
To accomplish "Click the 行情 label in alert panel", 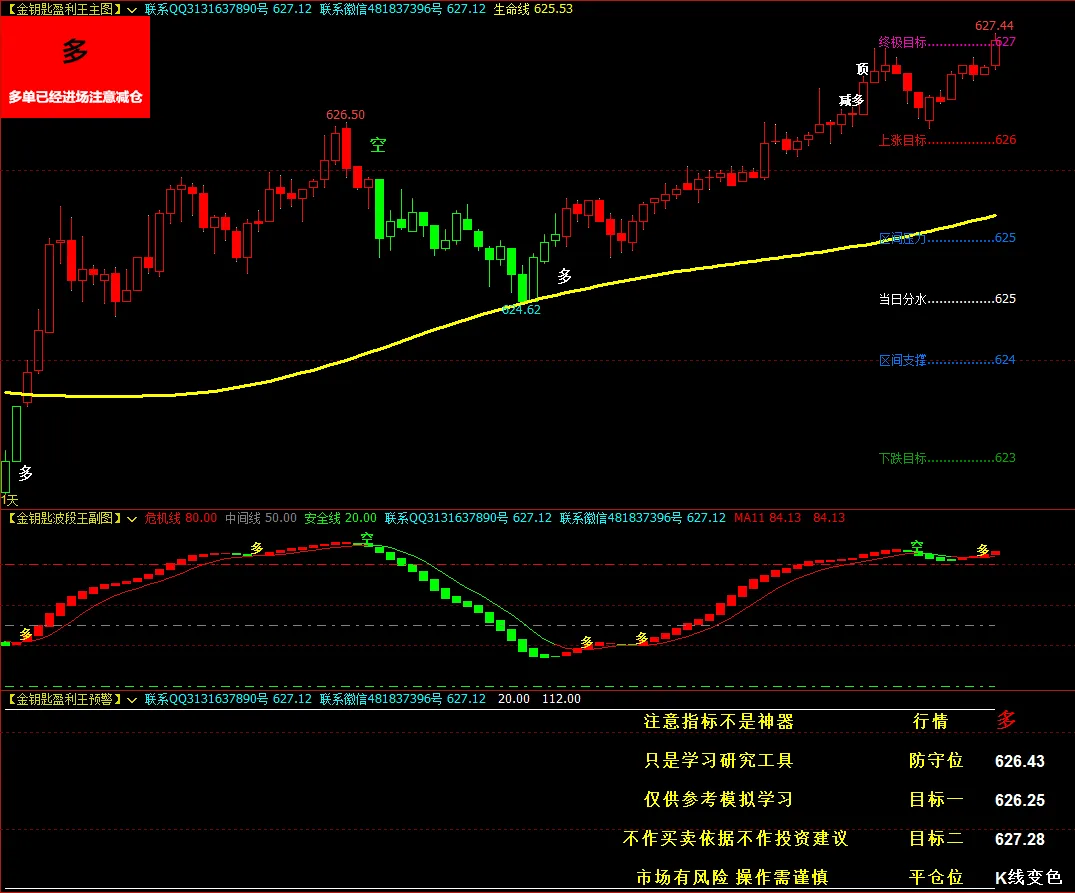I will pyautogui.click(x=930, y=722).
